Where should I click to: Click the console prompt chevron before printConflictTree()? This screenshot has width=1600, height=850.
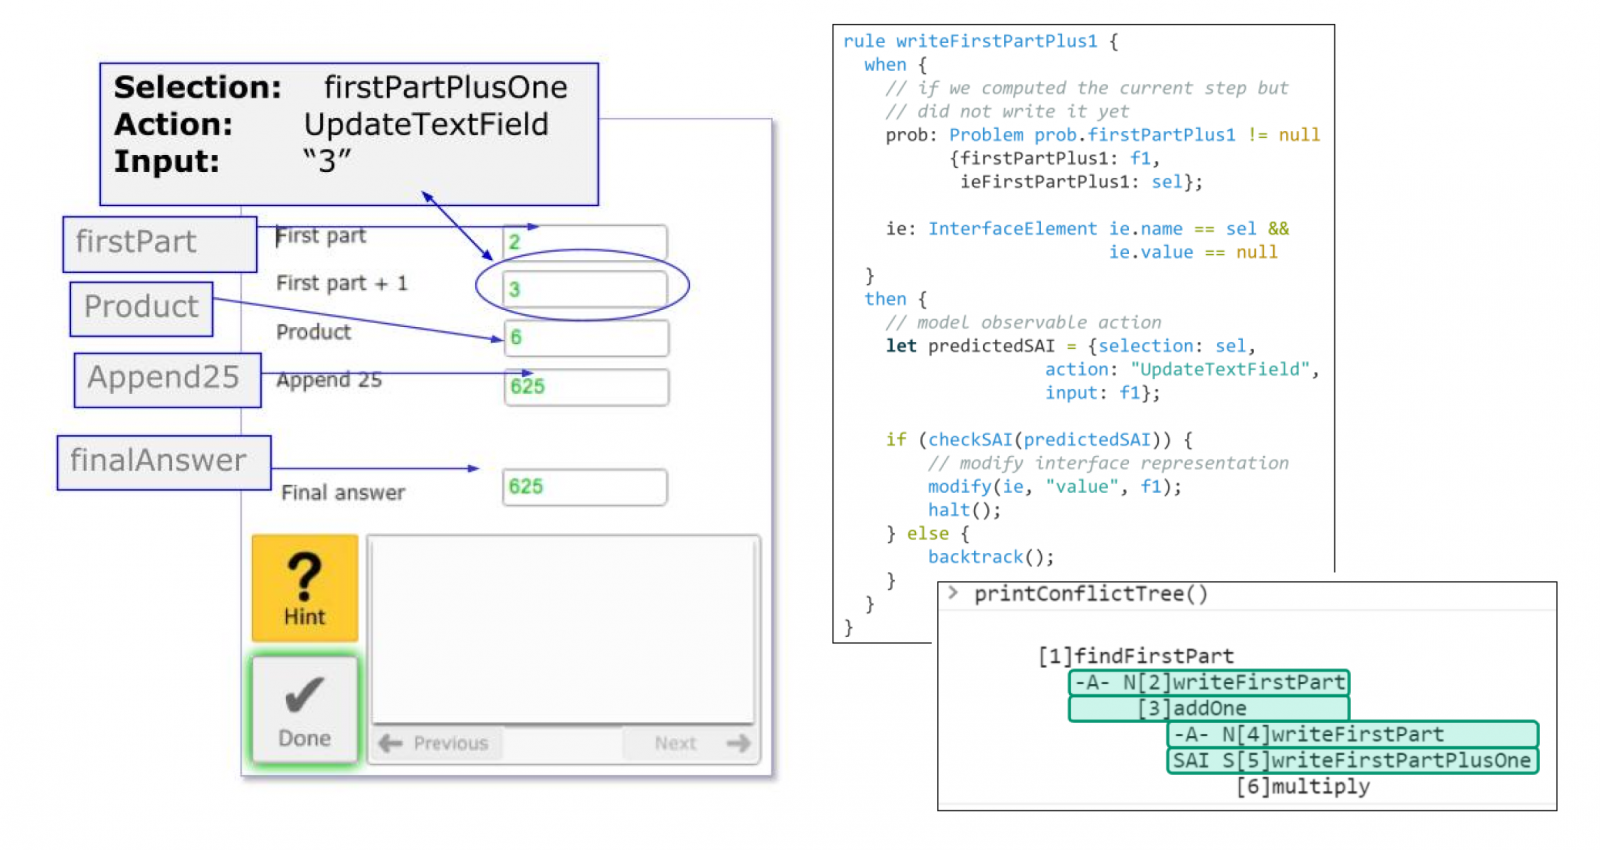point(953,593)
